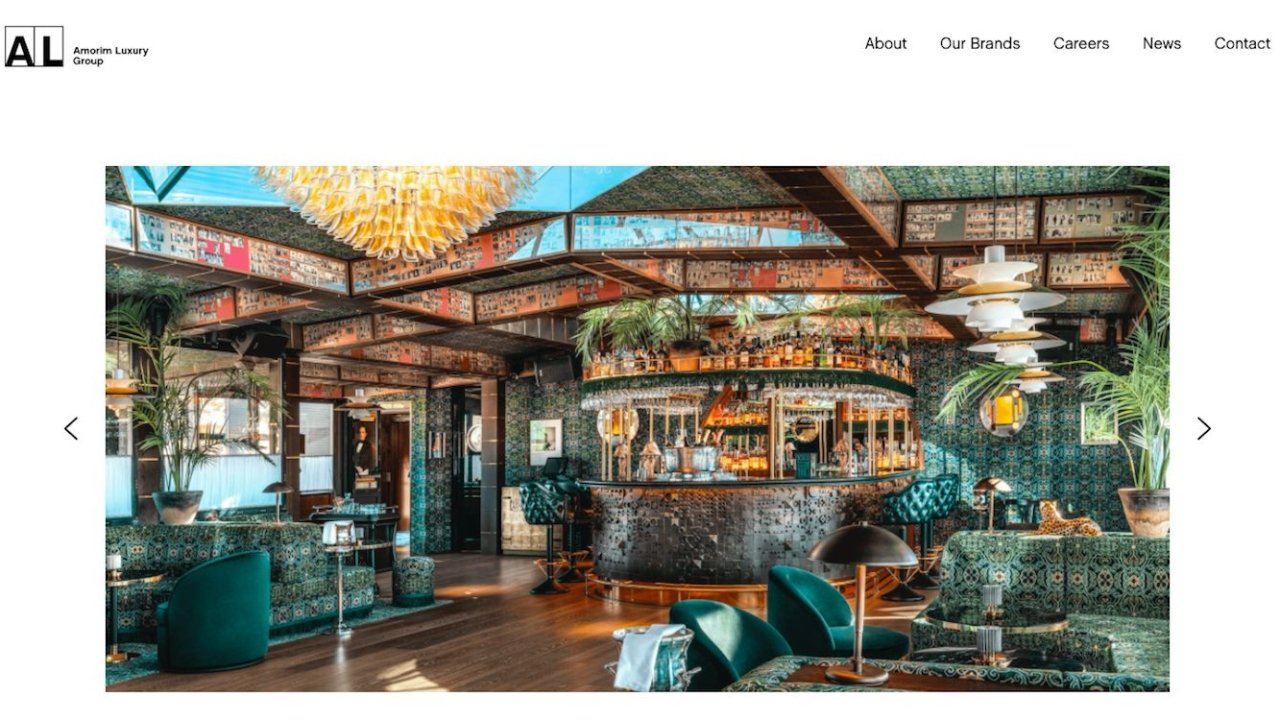Show the previous slide with left arrow
This screenshot has height=720, width=1280.
click(71, 428)
